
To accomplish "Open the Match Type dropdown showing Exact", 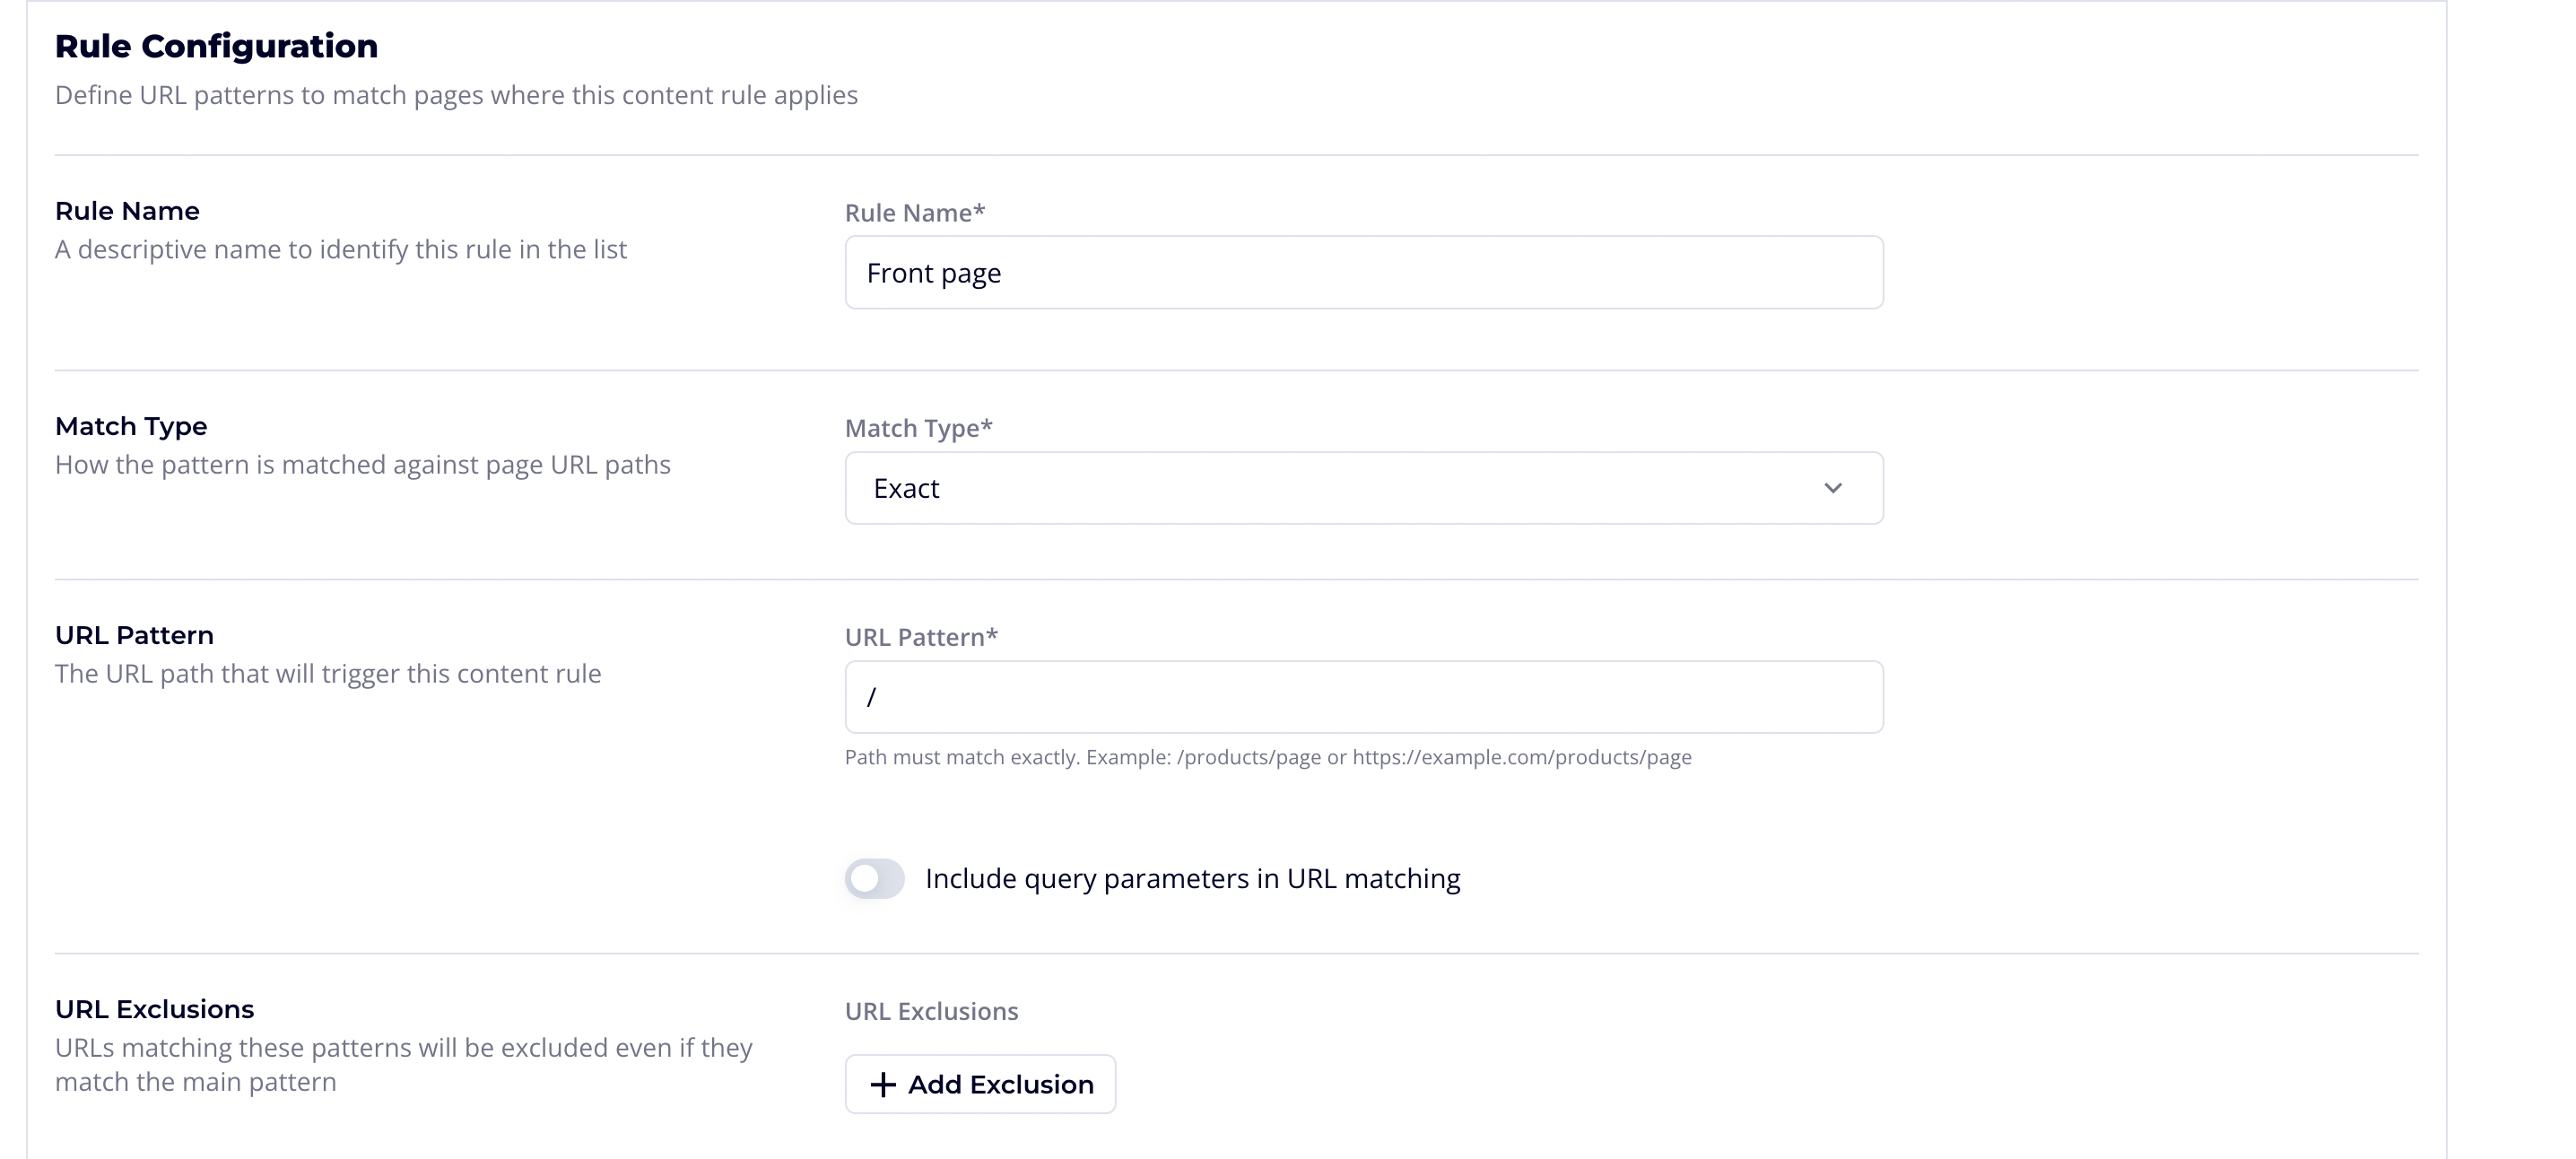I will click(x=1362, y=488).
